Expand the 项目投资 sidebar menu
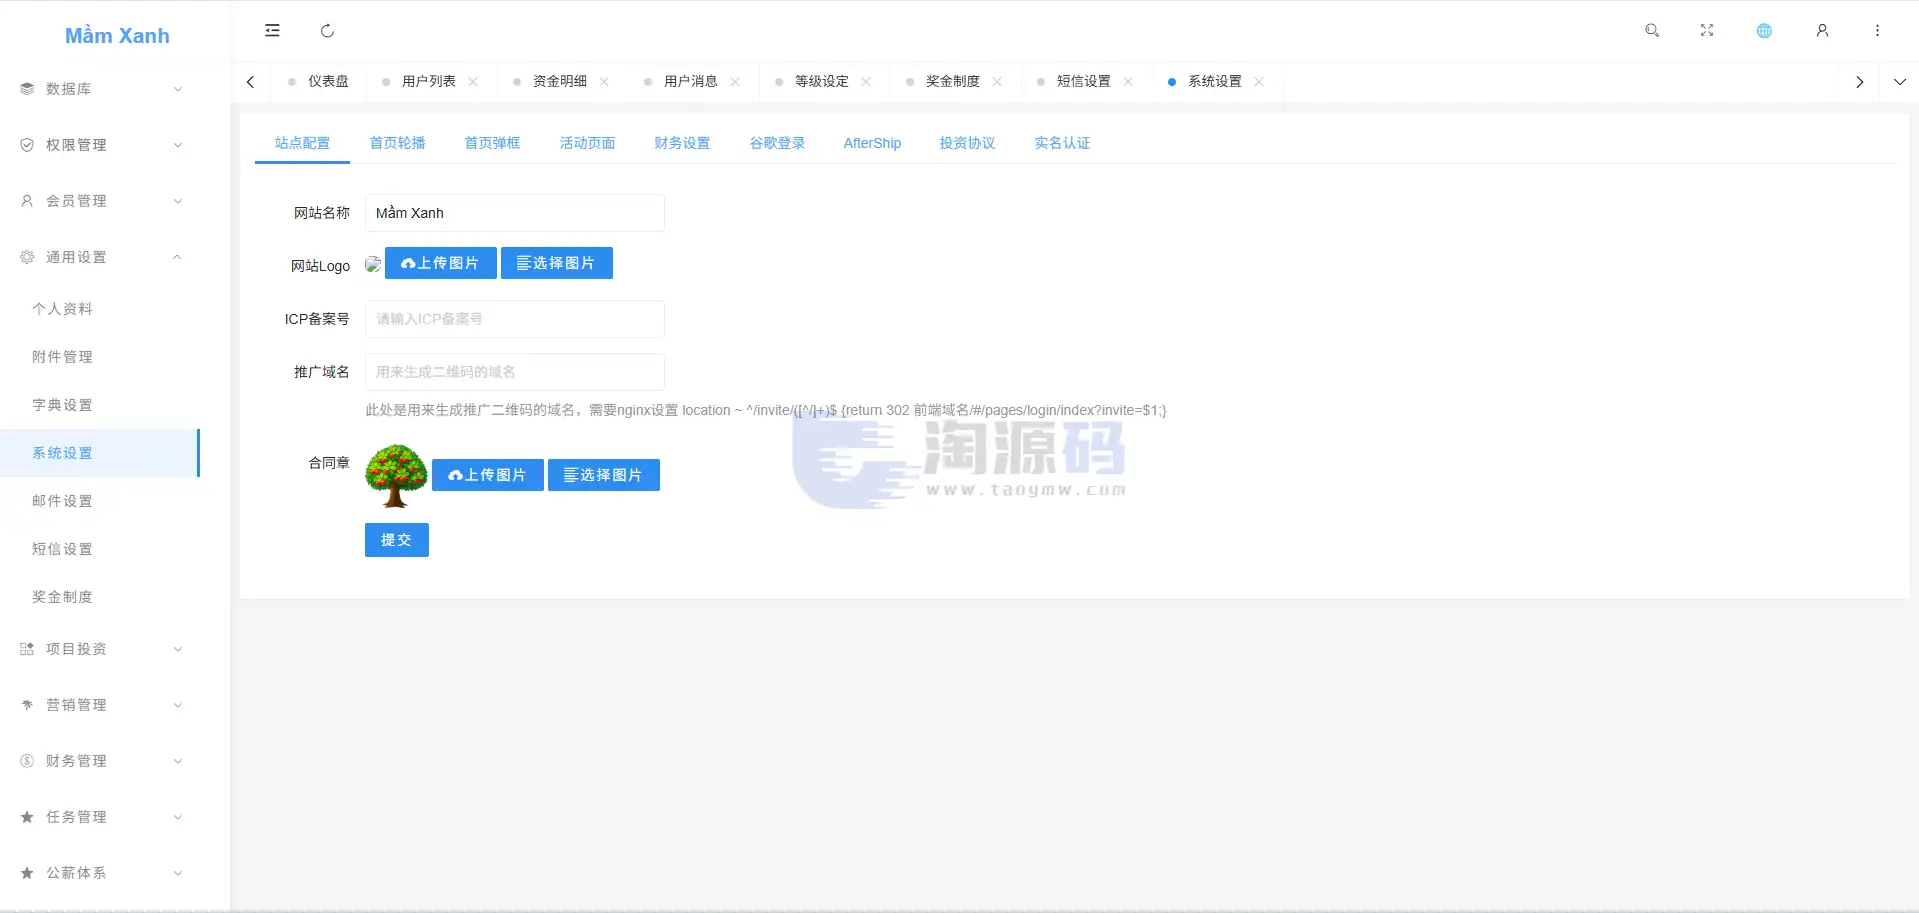 100,649
